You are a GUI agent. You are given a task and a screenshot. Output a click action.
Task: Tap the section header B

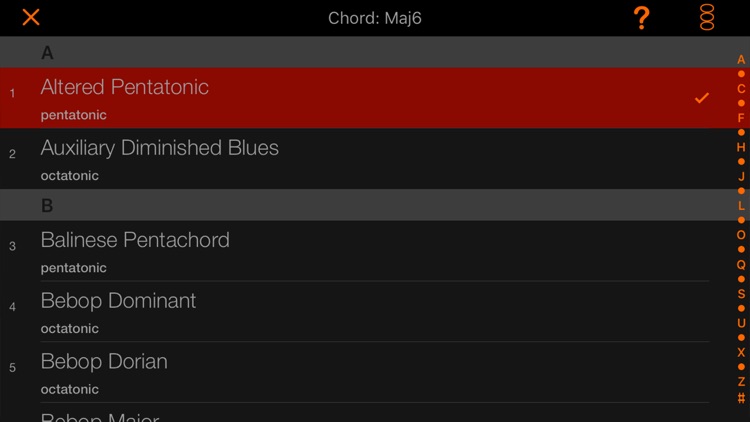[375, 205]
